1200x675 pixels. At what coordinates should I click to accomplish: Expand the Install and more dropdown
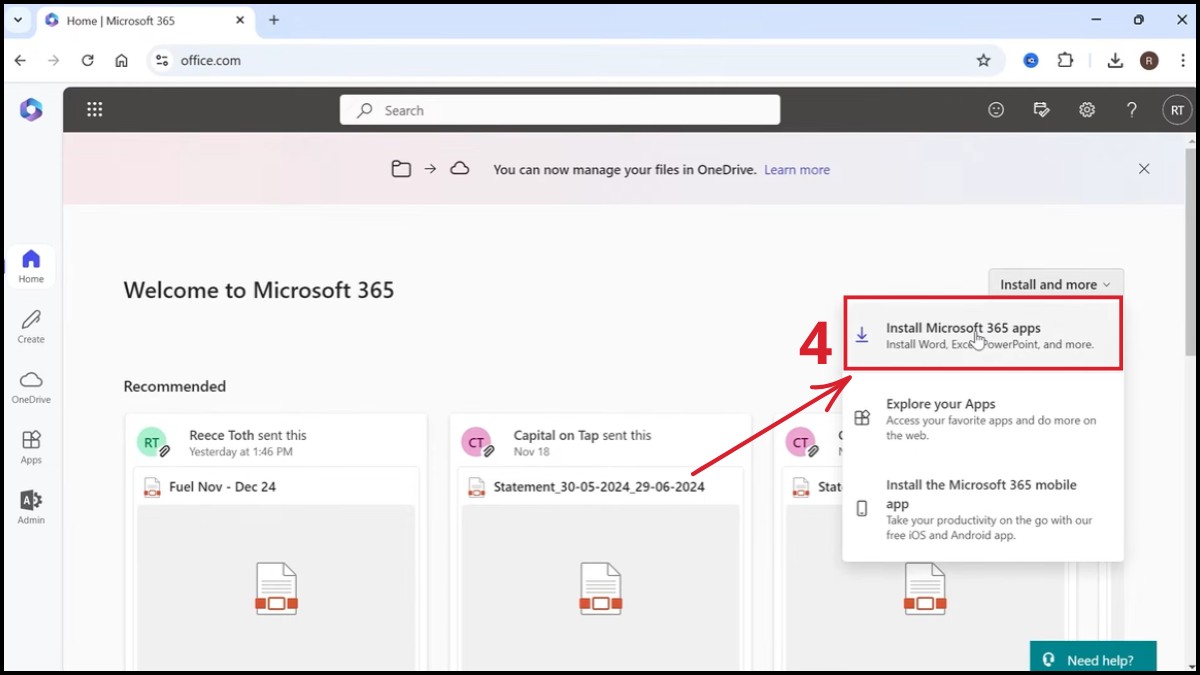point(1055,284)
